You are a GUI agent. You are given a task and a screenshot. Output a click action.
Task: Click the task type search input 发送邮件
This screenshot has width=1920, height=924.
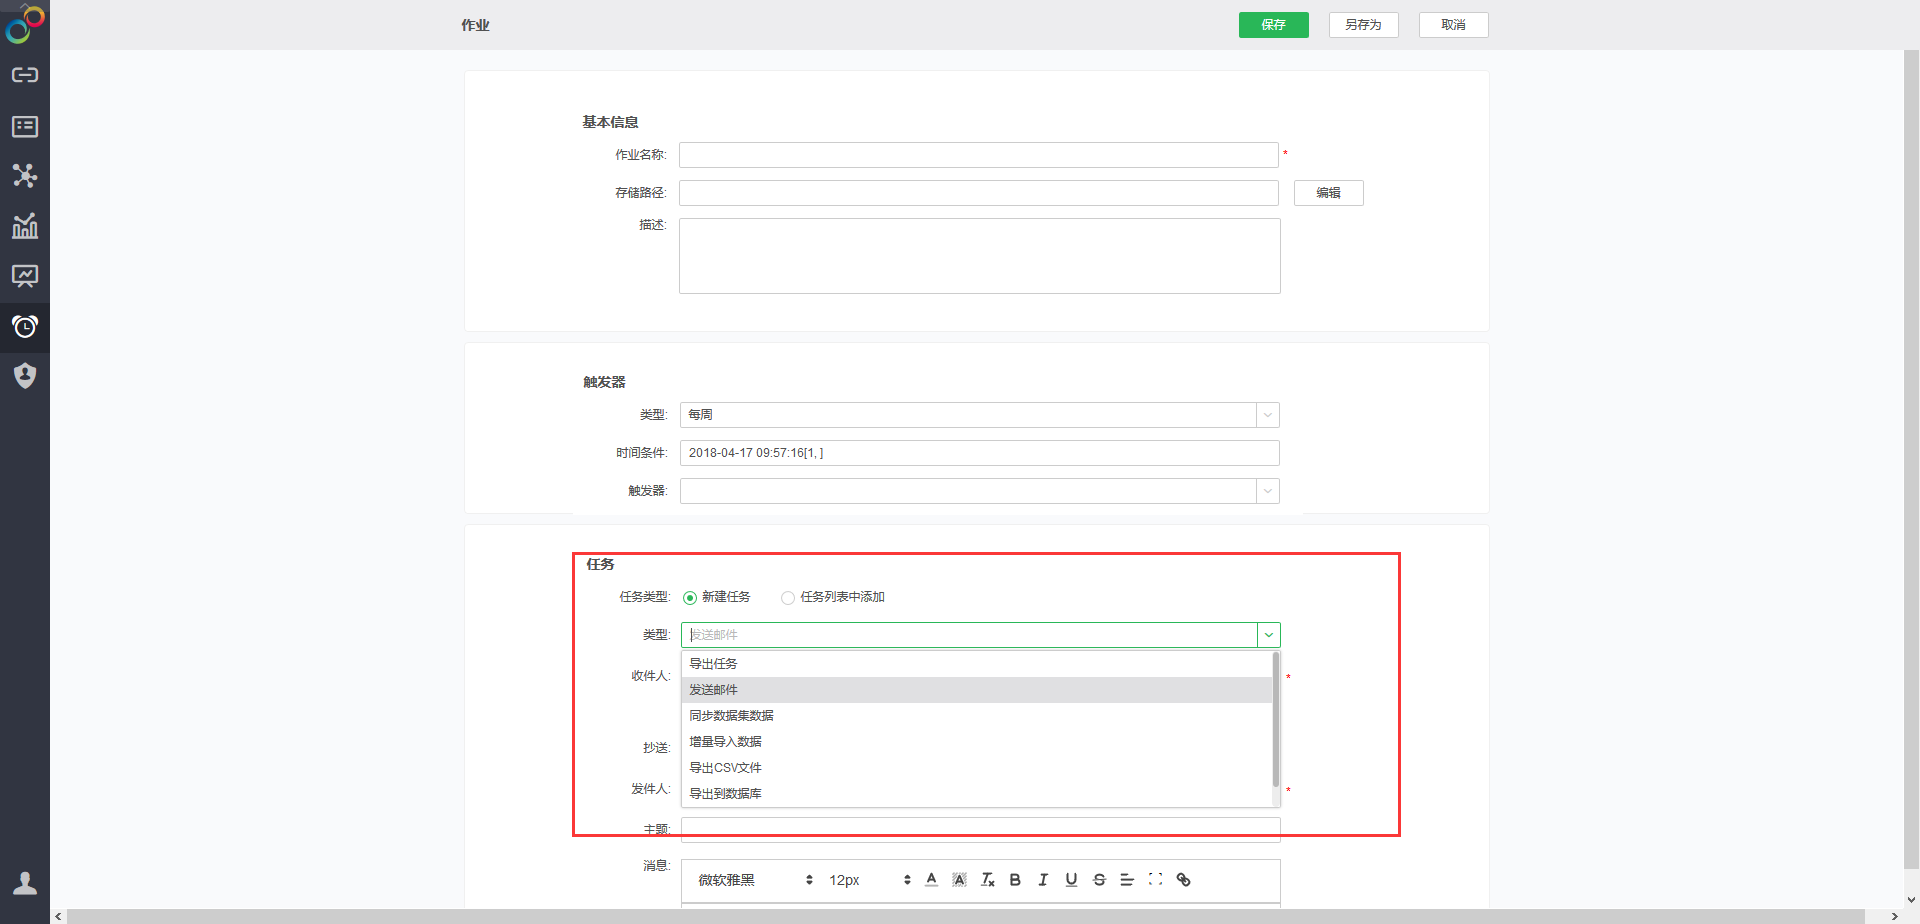969,635
